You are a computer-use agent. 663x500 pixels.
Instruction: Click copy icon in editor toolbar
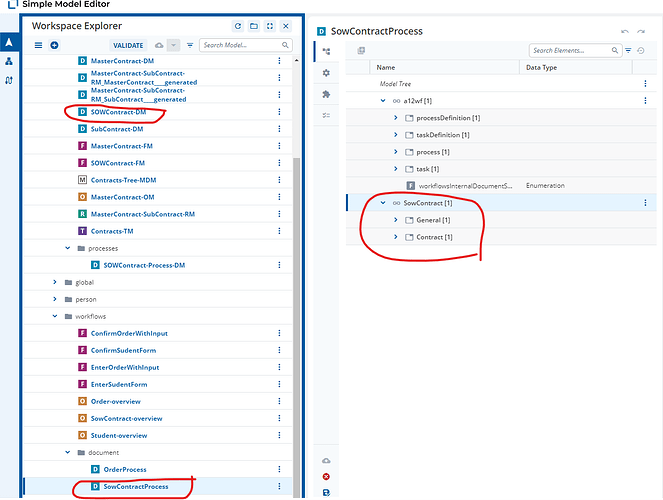pyautogui.click(x=361, y=51)
